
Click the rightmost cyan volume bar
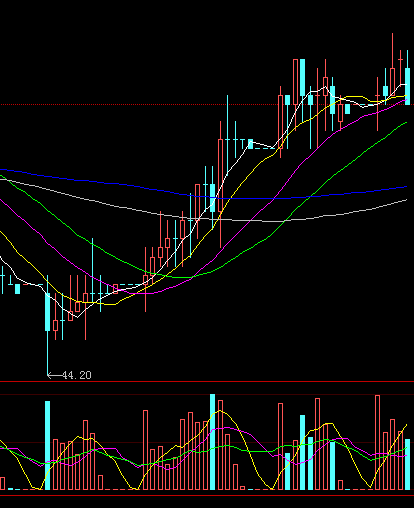click(407, 464)
